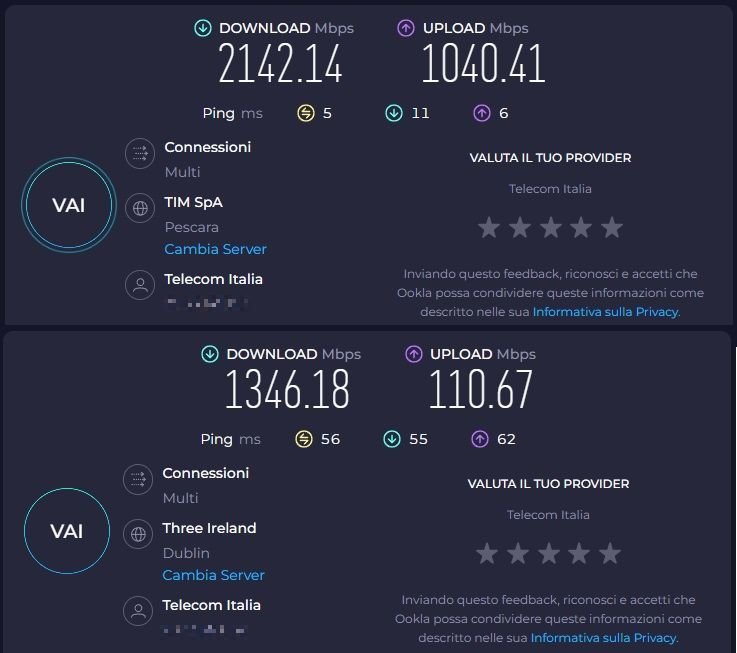Click the user icon beside bottom Telecom Italia
This screenshot has width=737, height=653.
[138, 611]
